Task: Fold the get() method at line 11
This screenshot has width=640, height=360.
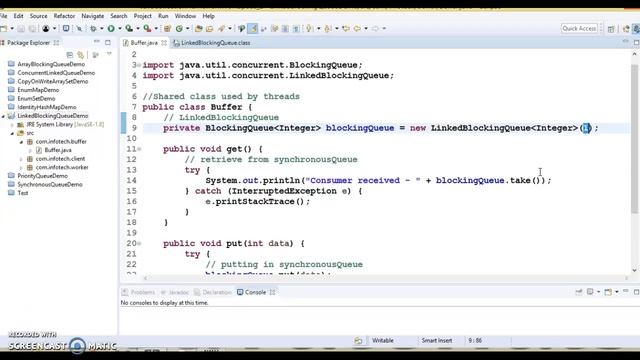Action: pos(139,149)
